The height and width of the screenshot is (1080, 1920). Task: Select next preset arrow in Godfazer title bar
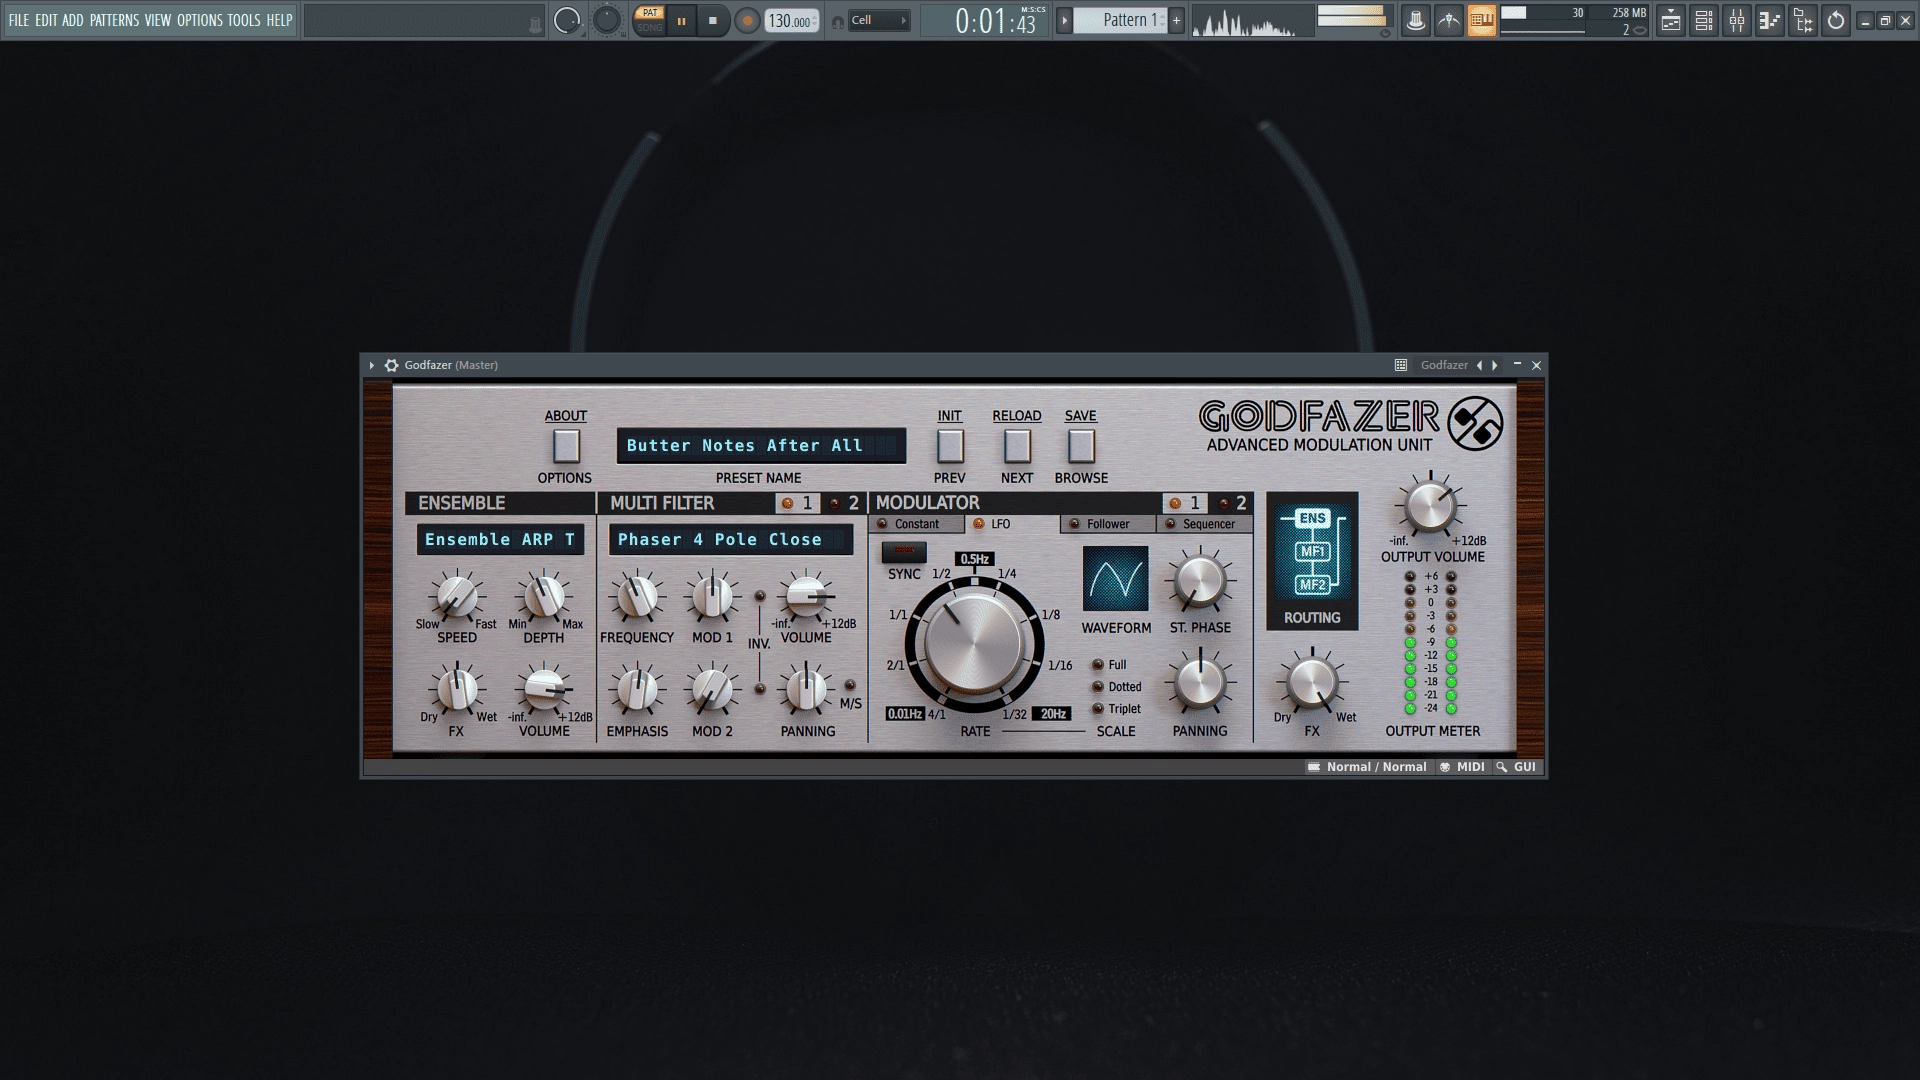click(x=1495, y=365)
